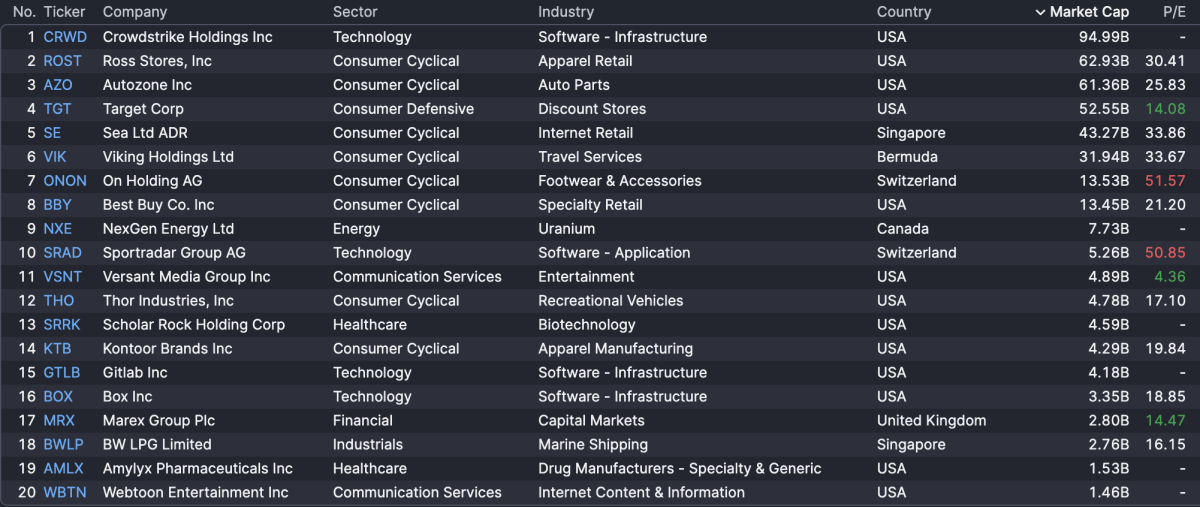Image resolution: width=1200 pixels, height=507 pixels.
Task: Click the No. column header
Action: [24, 12]
